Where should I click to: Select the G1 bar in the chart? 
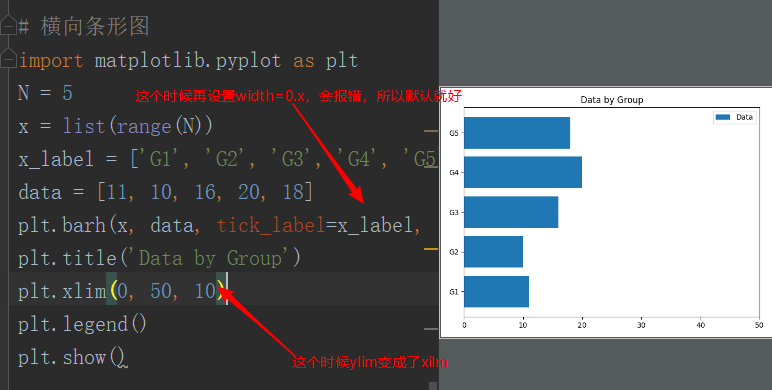496,292
